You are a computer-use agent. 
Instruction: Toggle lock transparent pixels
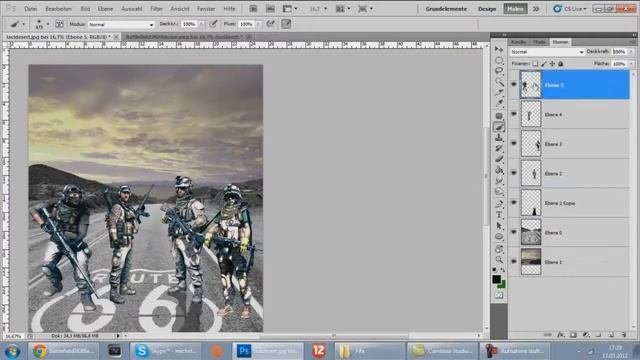(535, 64)
